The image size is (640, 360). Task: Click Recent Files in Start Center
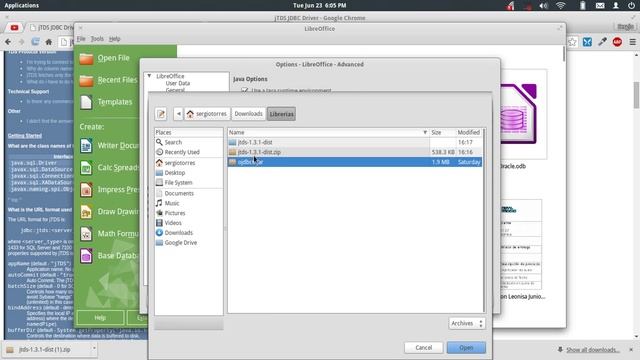[x=108, y=80]
